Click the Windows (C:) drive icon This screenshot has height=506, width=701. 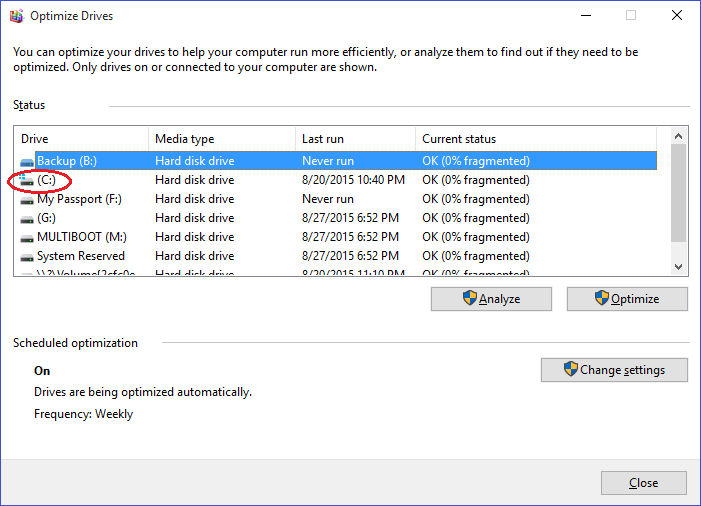click(27, 180)
